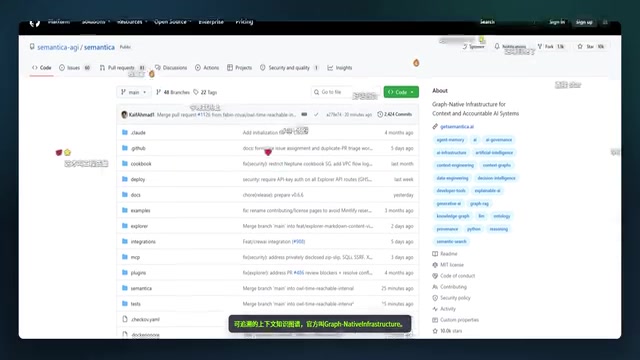
Task: Open the integrations folder icon
Action: (x=125, y=241)
